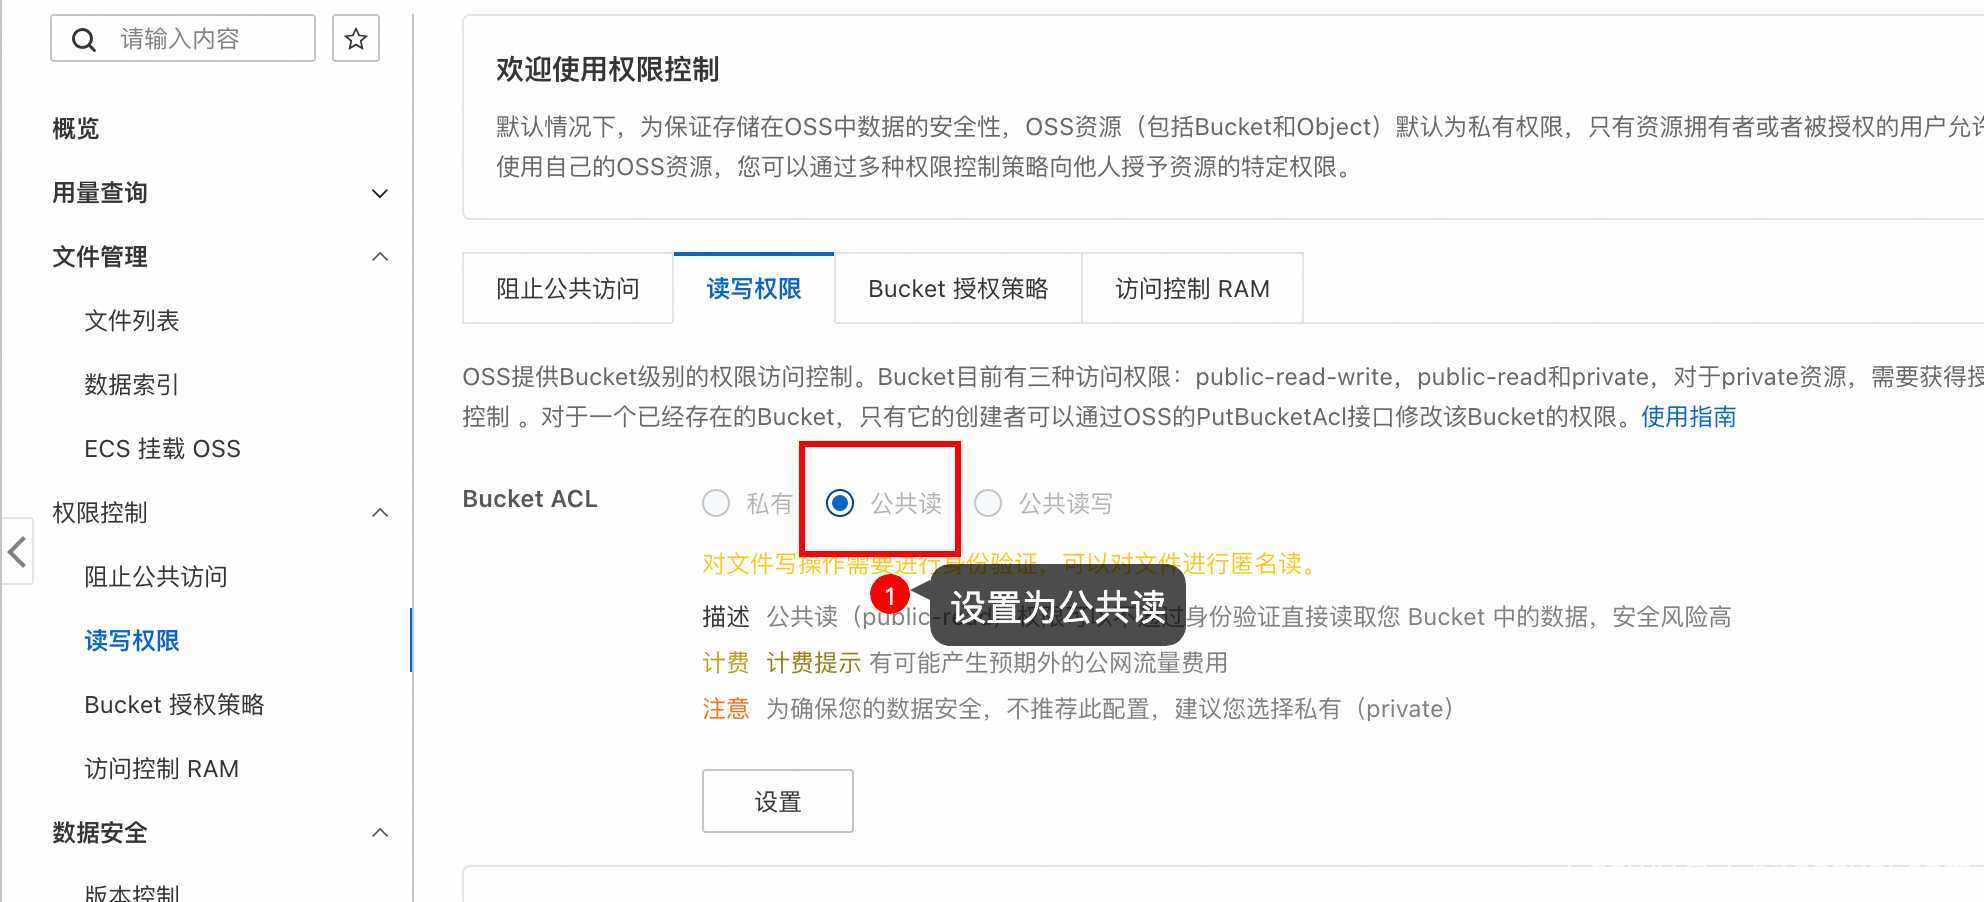Select 数据索引 in the sidebar
Image resolution: width=1984 pixels, height=902 pixels.
[131, 385]
